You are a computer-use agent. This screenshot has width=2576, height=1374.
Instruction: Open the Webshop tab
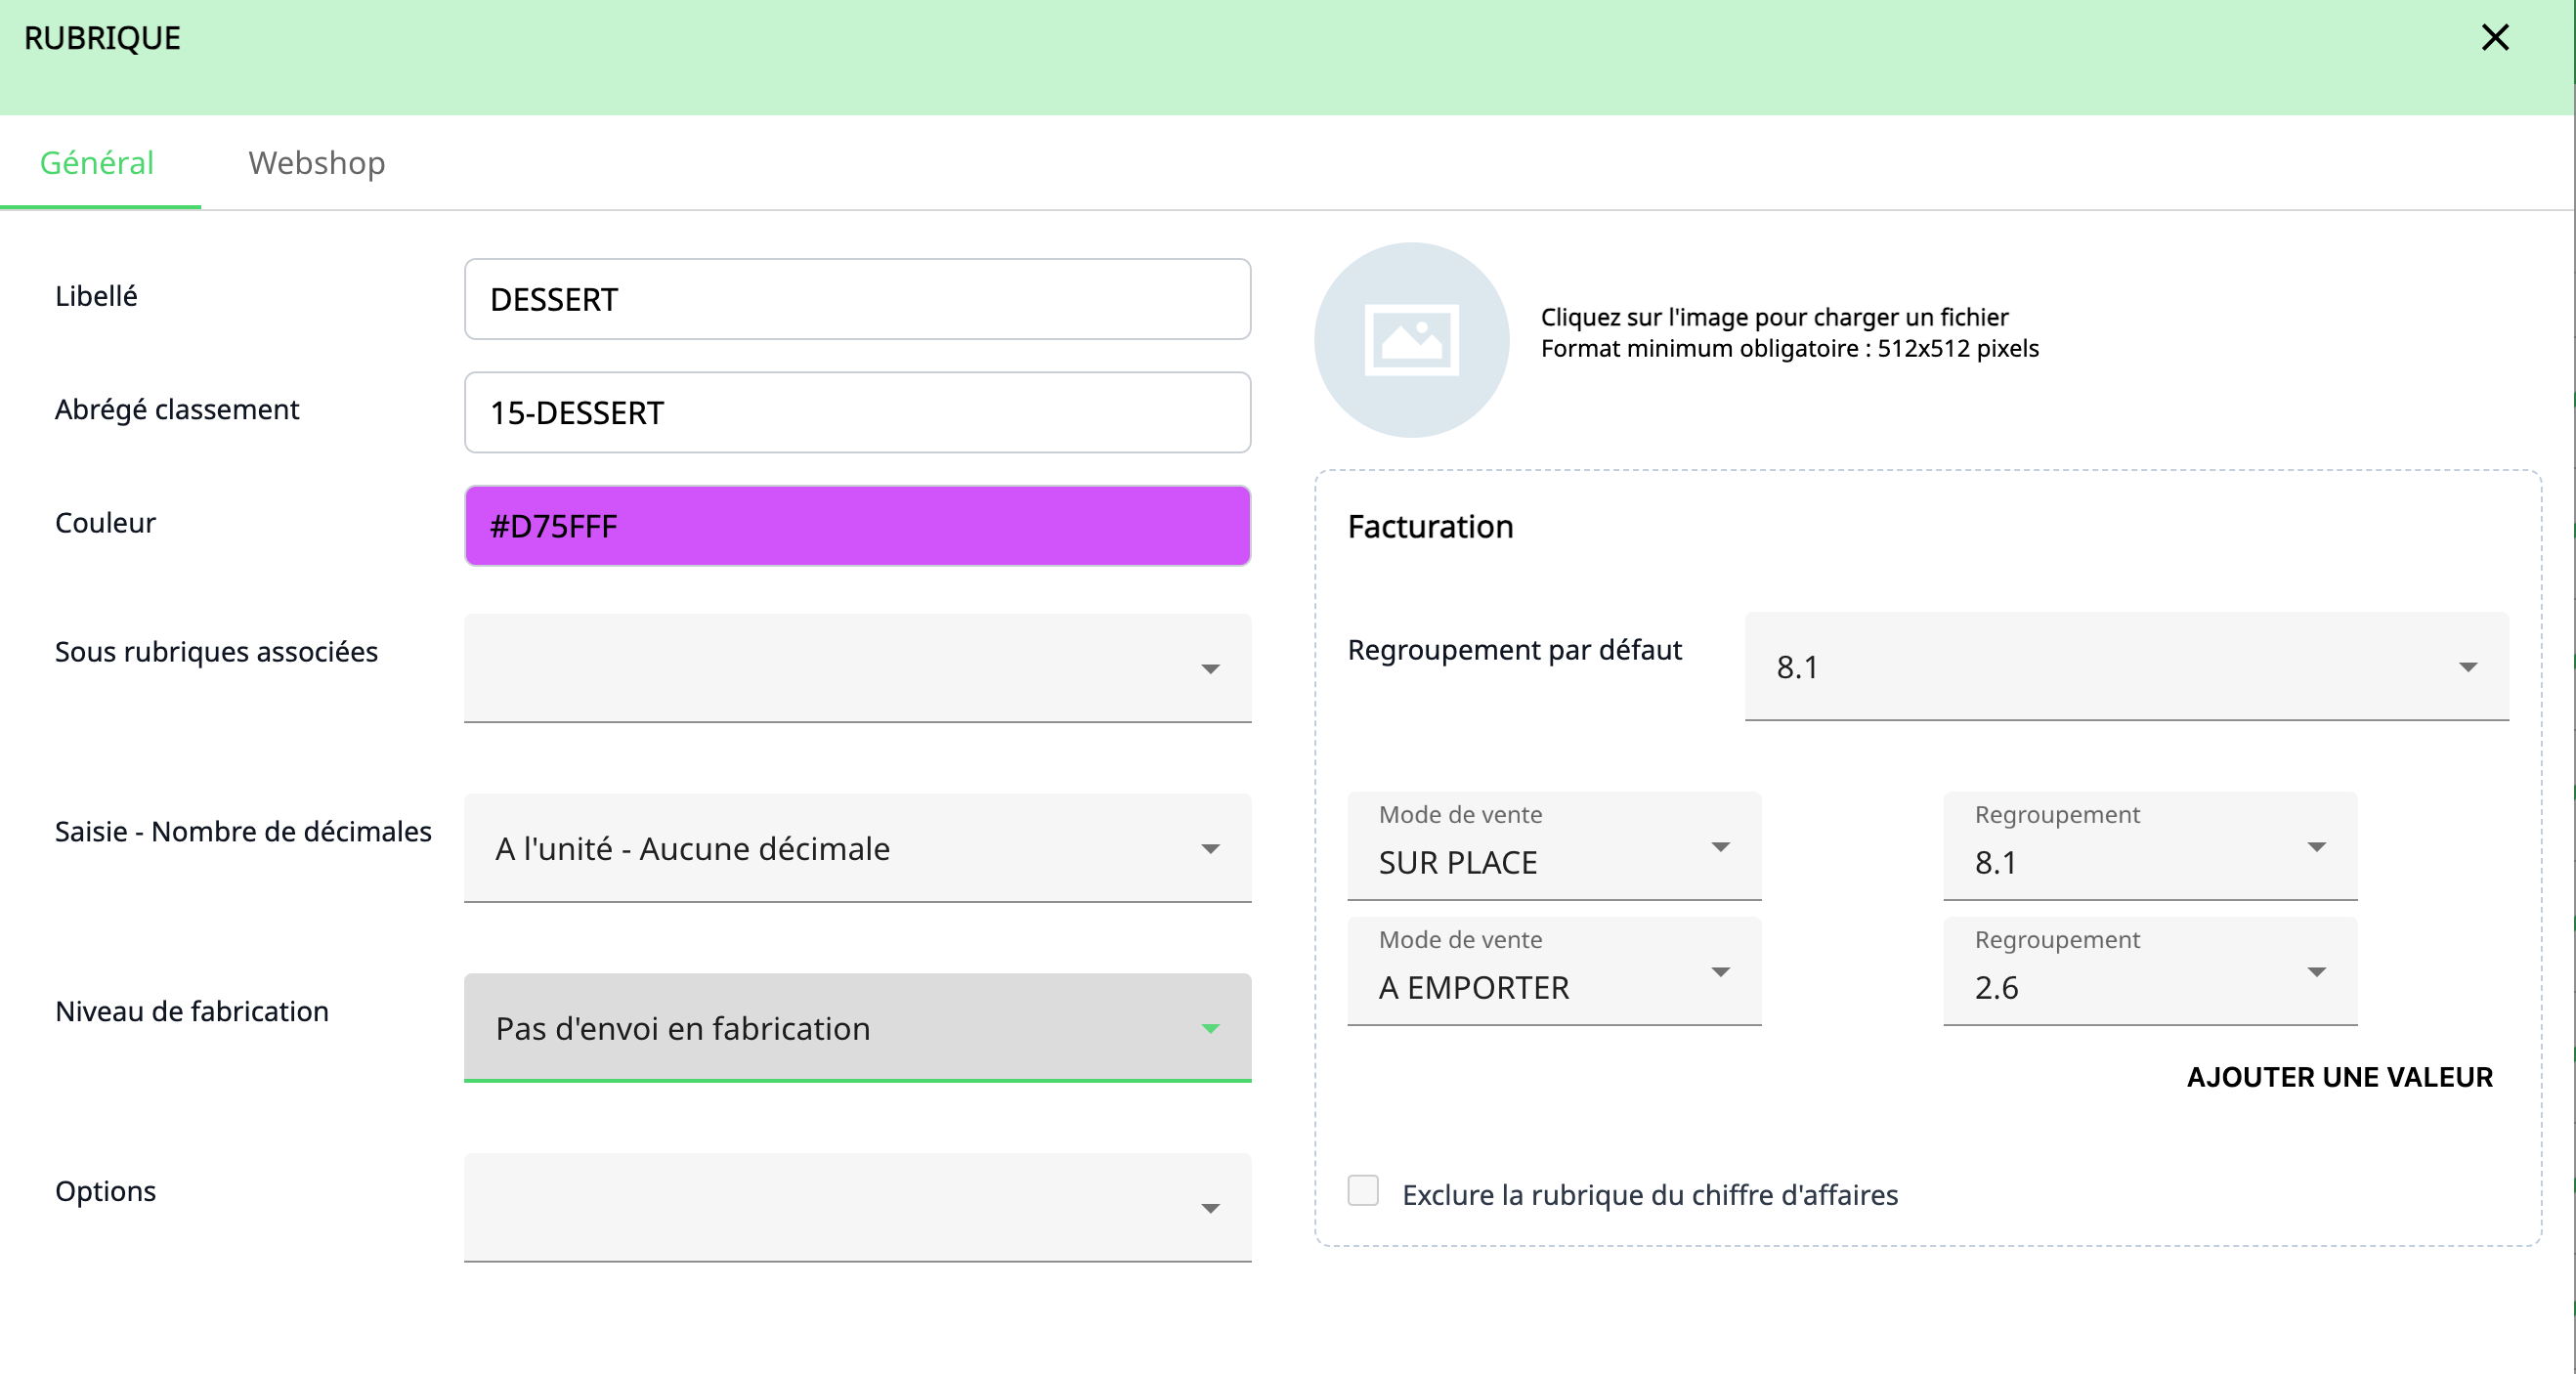(316, 162)
